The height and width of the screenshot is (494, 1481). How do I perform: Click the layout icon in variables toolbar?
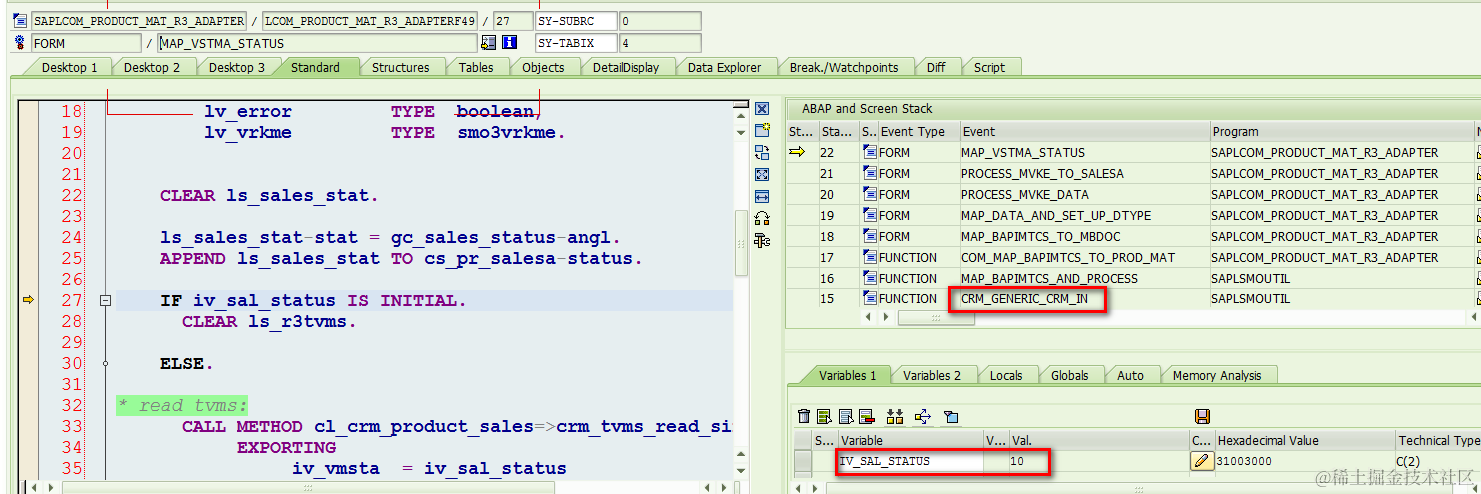click(951, 417)
